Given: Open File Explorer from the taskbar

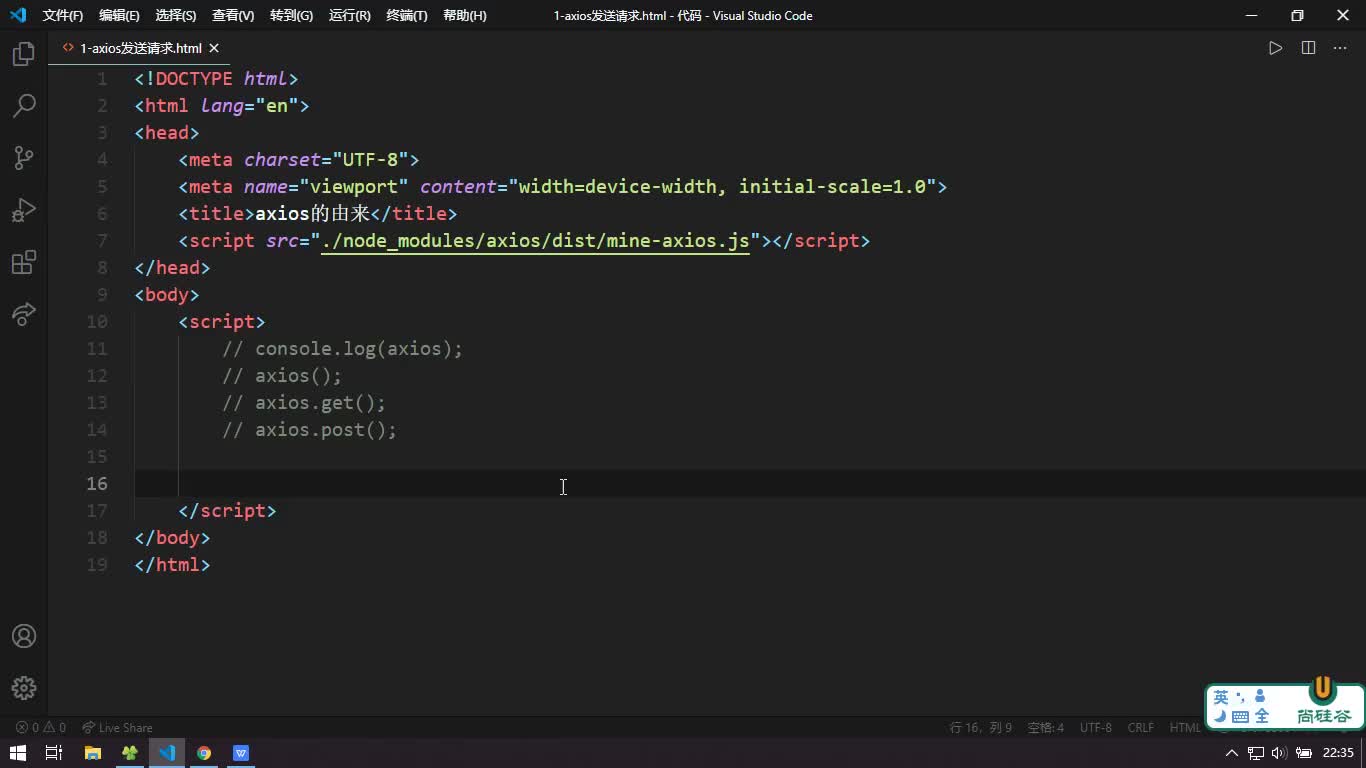Looking at the screenshot, I should 92,753.
